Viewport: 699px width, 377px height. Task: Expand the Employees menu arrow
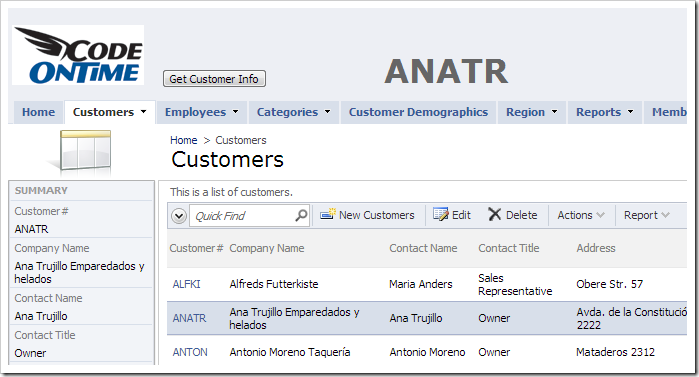(235, 112)
